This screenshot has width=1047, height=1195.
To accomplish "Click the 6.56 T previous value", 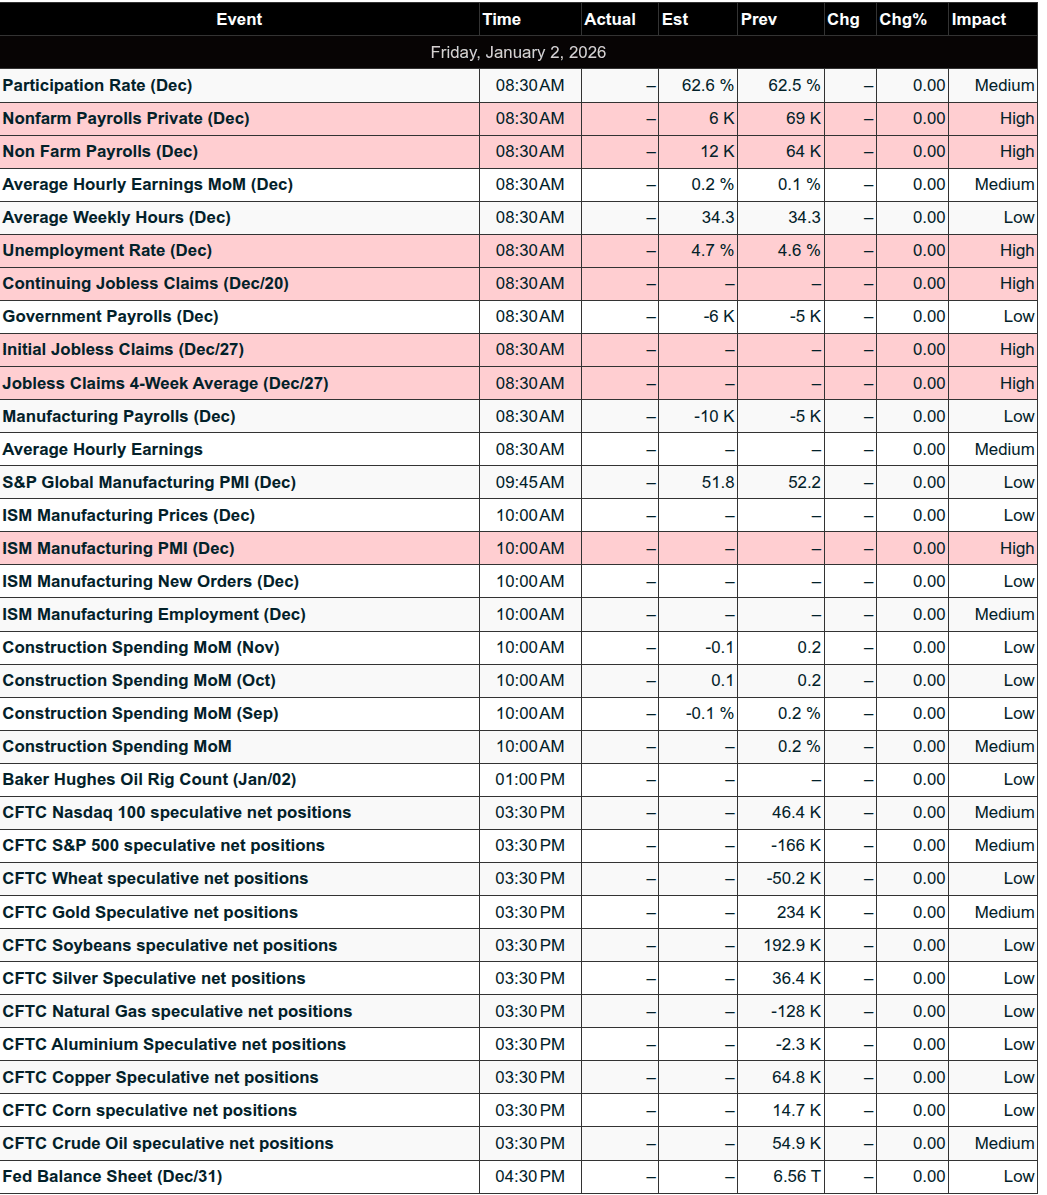I will click(x=796, y=1176).
